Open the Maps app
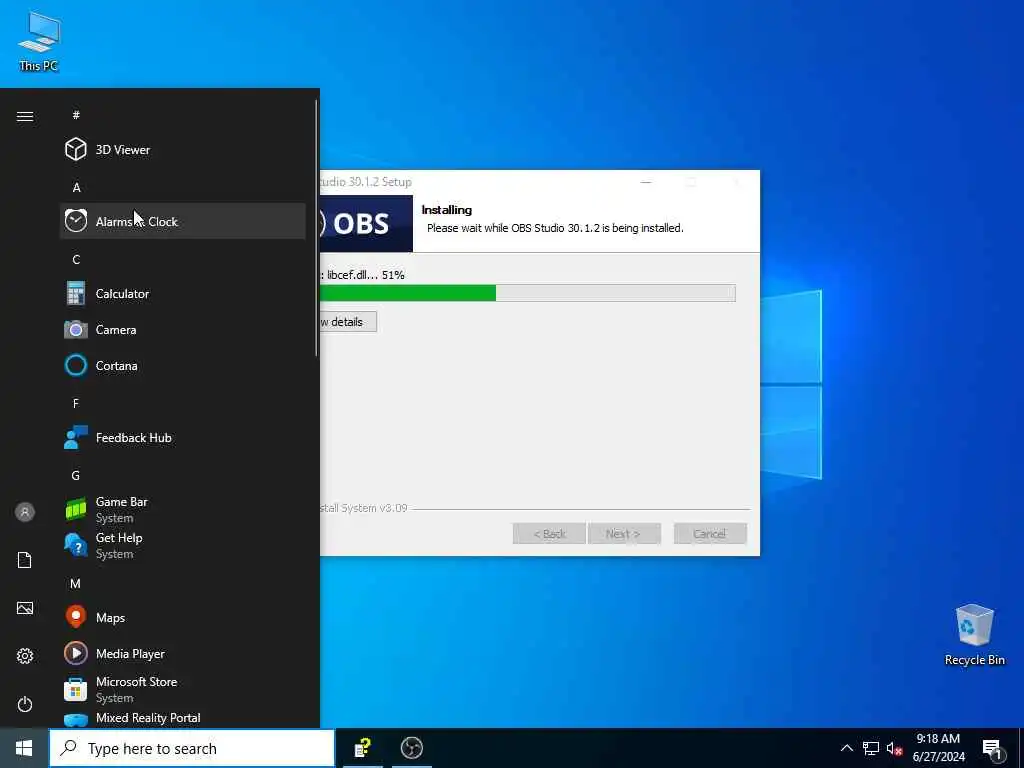Screen dimensions: 1024x768 tap(182, 618)
